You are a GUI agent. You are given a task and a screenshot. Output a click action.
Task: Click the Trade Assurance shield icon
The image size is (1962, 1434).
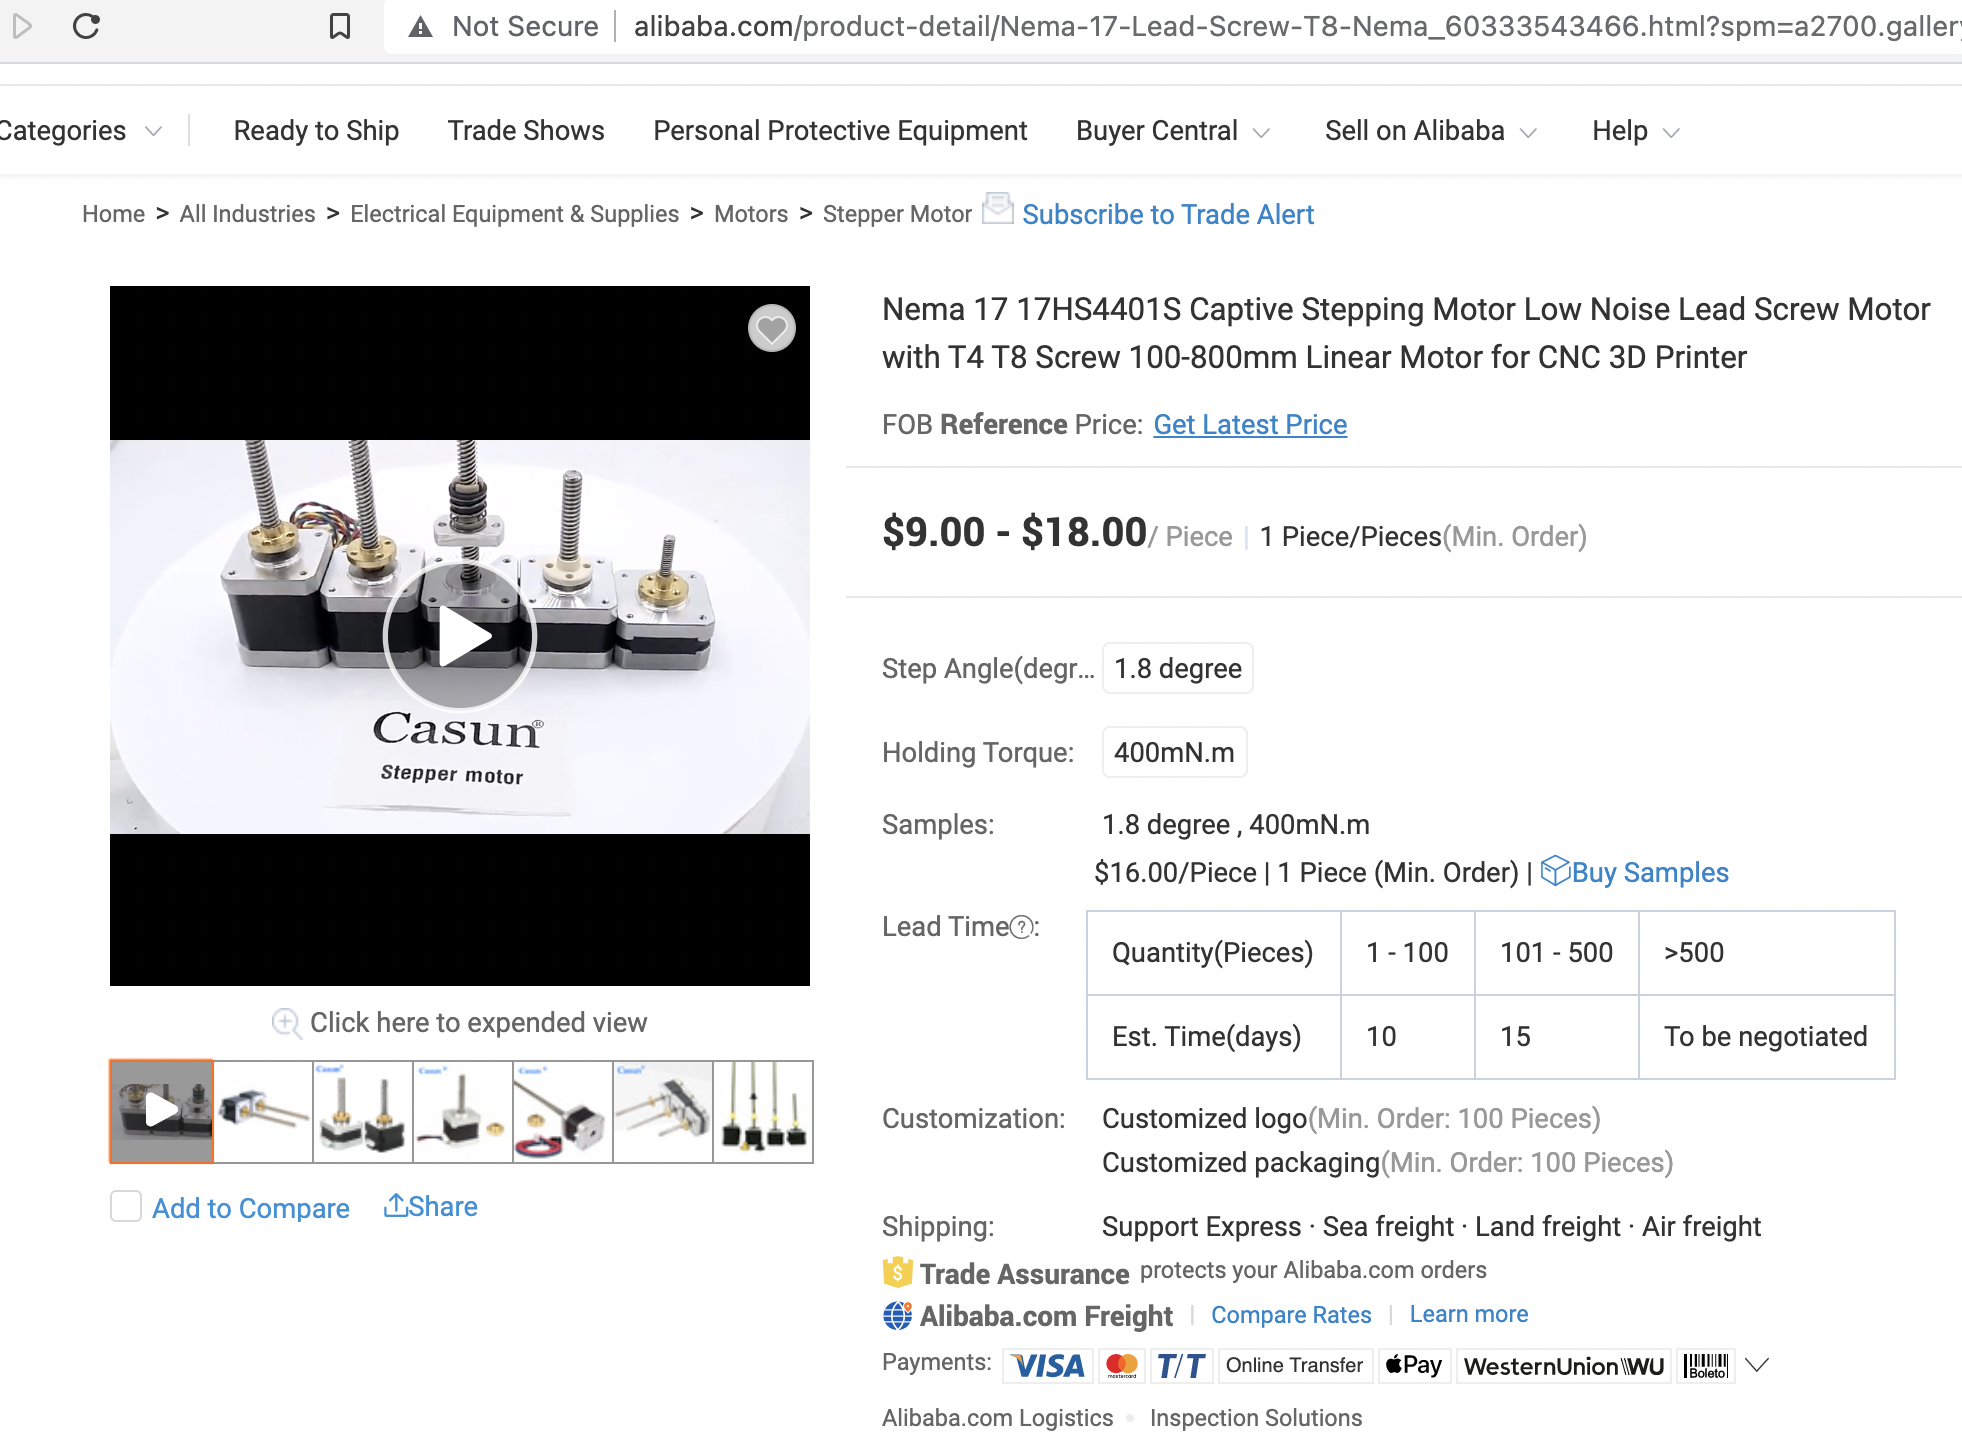point(897,1272)
